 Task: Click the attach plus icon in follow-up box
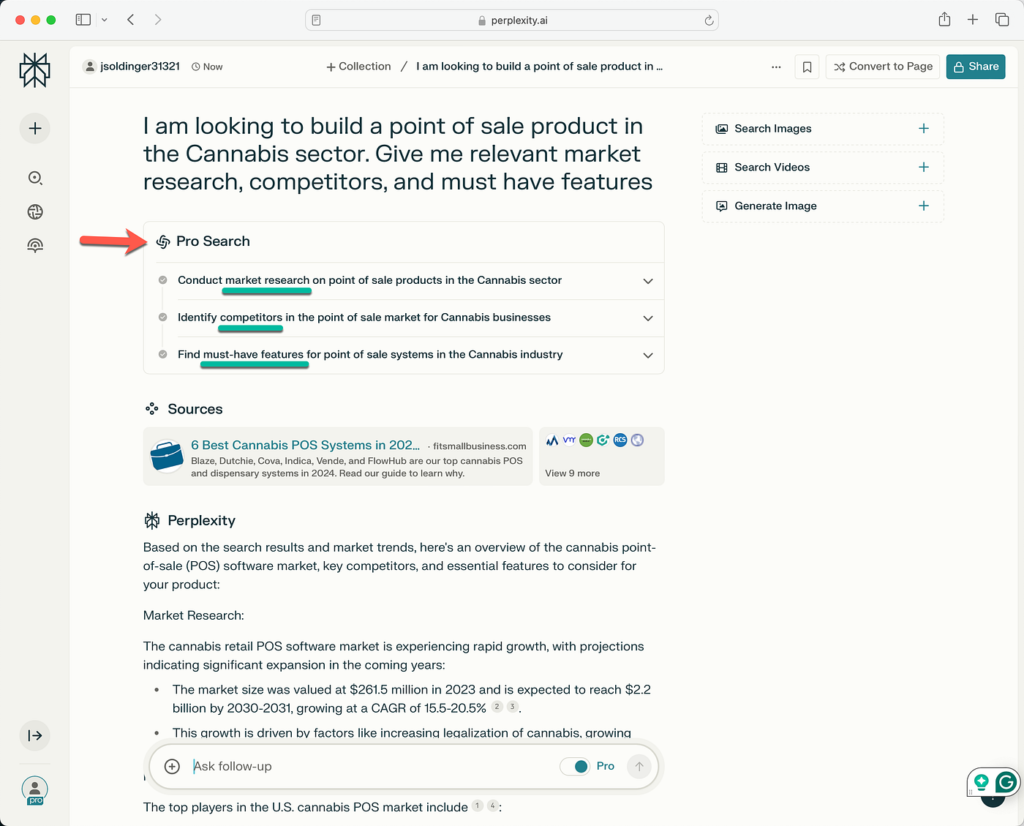pos(172,766)
